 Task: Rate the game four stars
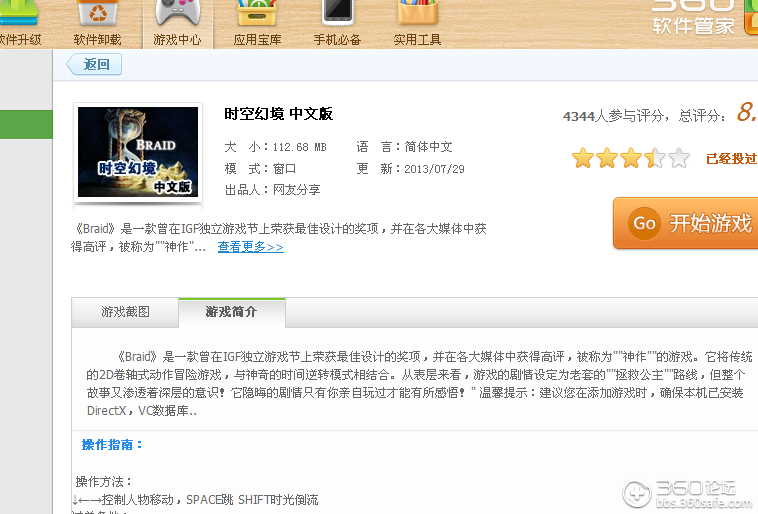point(655,158)
